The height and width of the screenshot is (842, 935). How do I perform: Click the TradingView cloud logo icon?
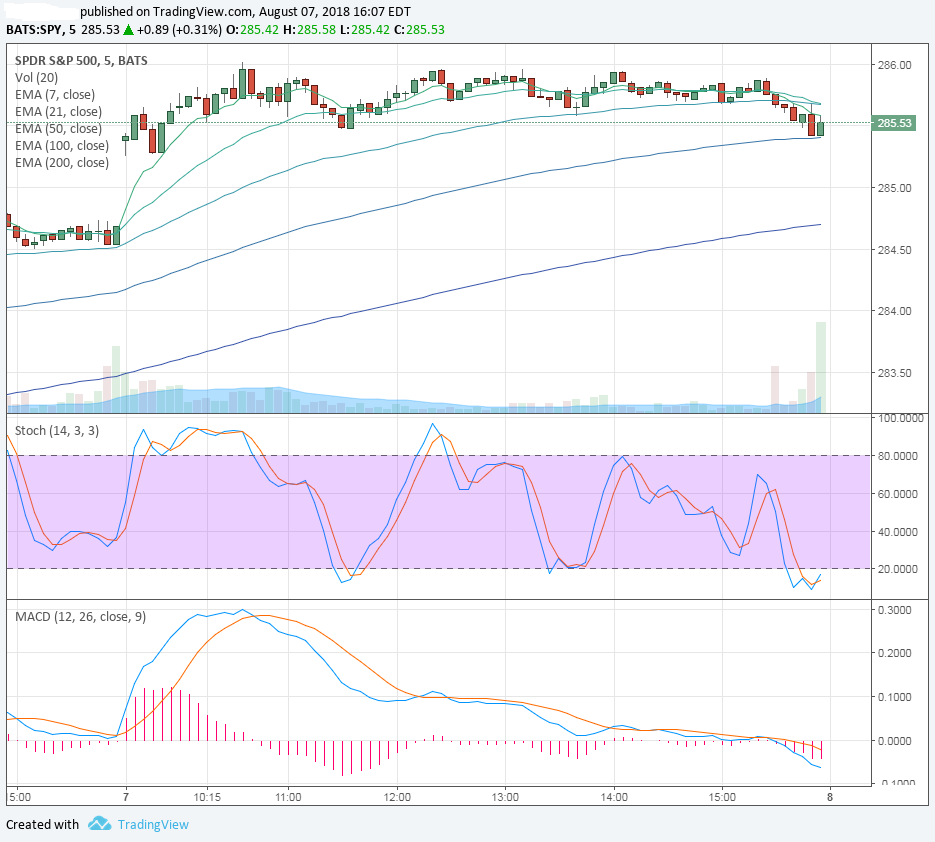(x=100, y=824)
